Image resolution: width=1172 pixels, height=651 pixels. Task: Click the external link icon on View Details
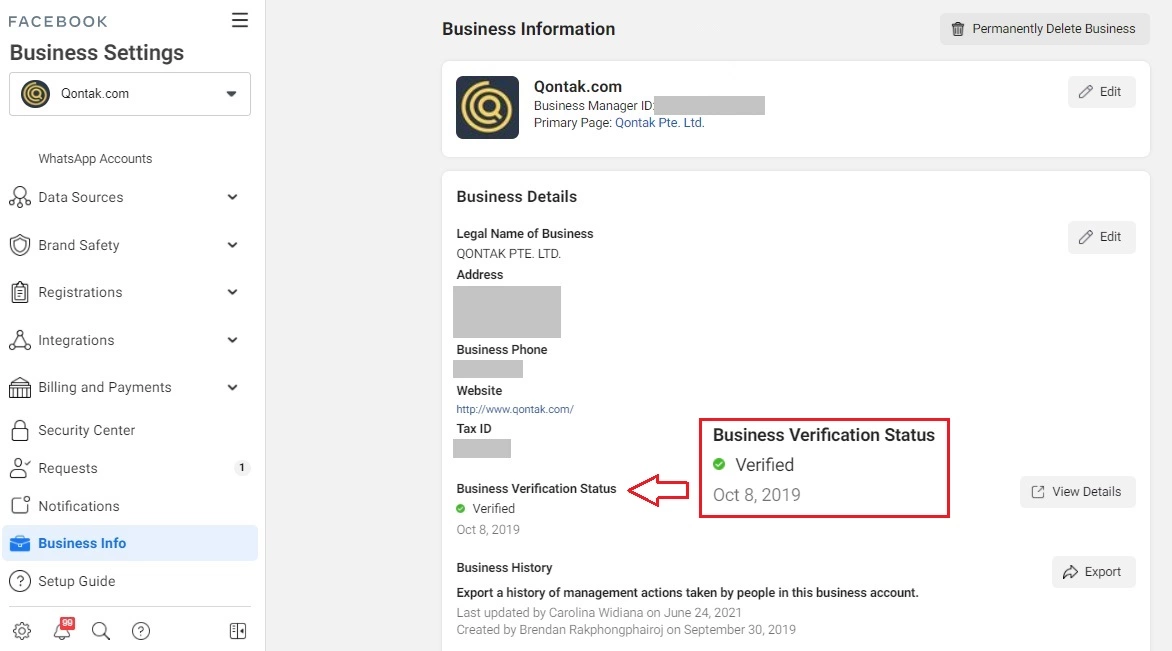(1037, 492)
